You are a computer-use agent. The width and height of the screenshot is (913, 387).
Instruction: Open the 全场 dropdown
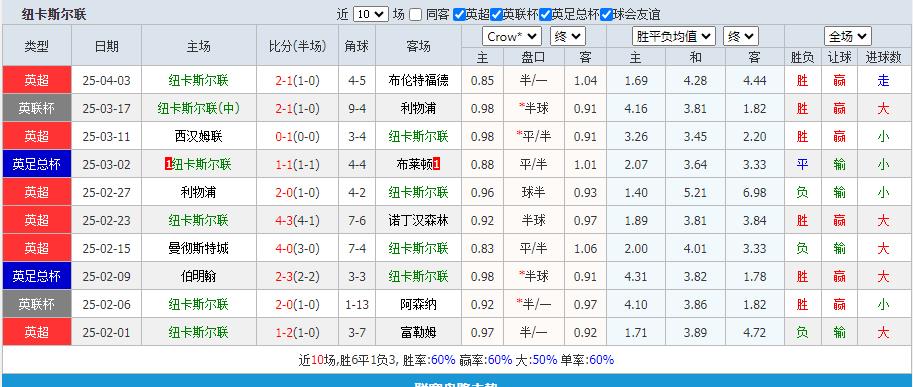pos(847,37)
